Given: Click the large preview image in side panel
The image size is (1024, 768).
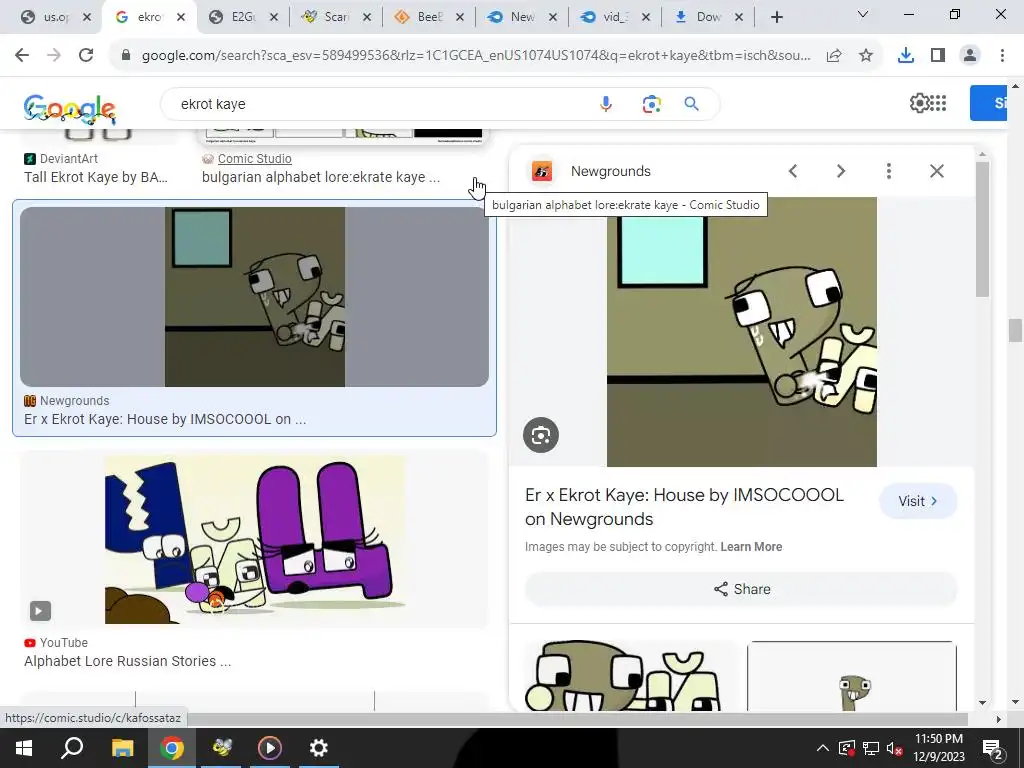Looking at the screenshot, I should [741, 332].
